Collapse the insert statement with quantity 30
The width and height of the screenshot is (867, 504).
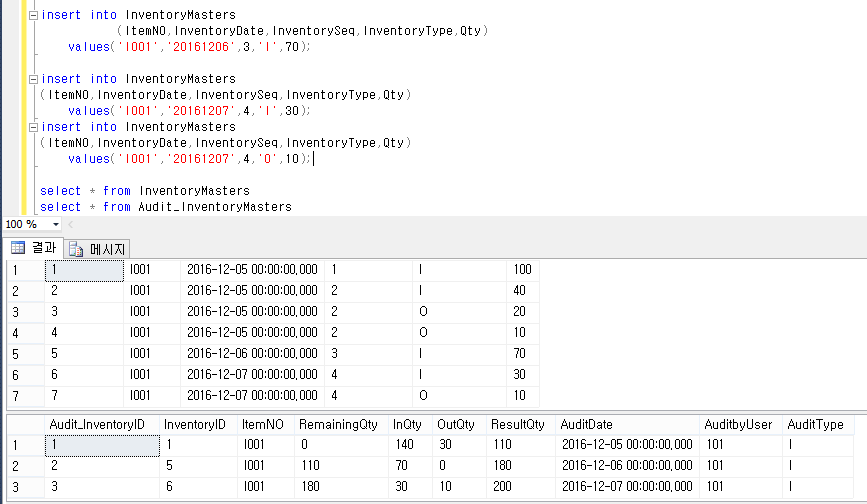(34, 79)
